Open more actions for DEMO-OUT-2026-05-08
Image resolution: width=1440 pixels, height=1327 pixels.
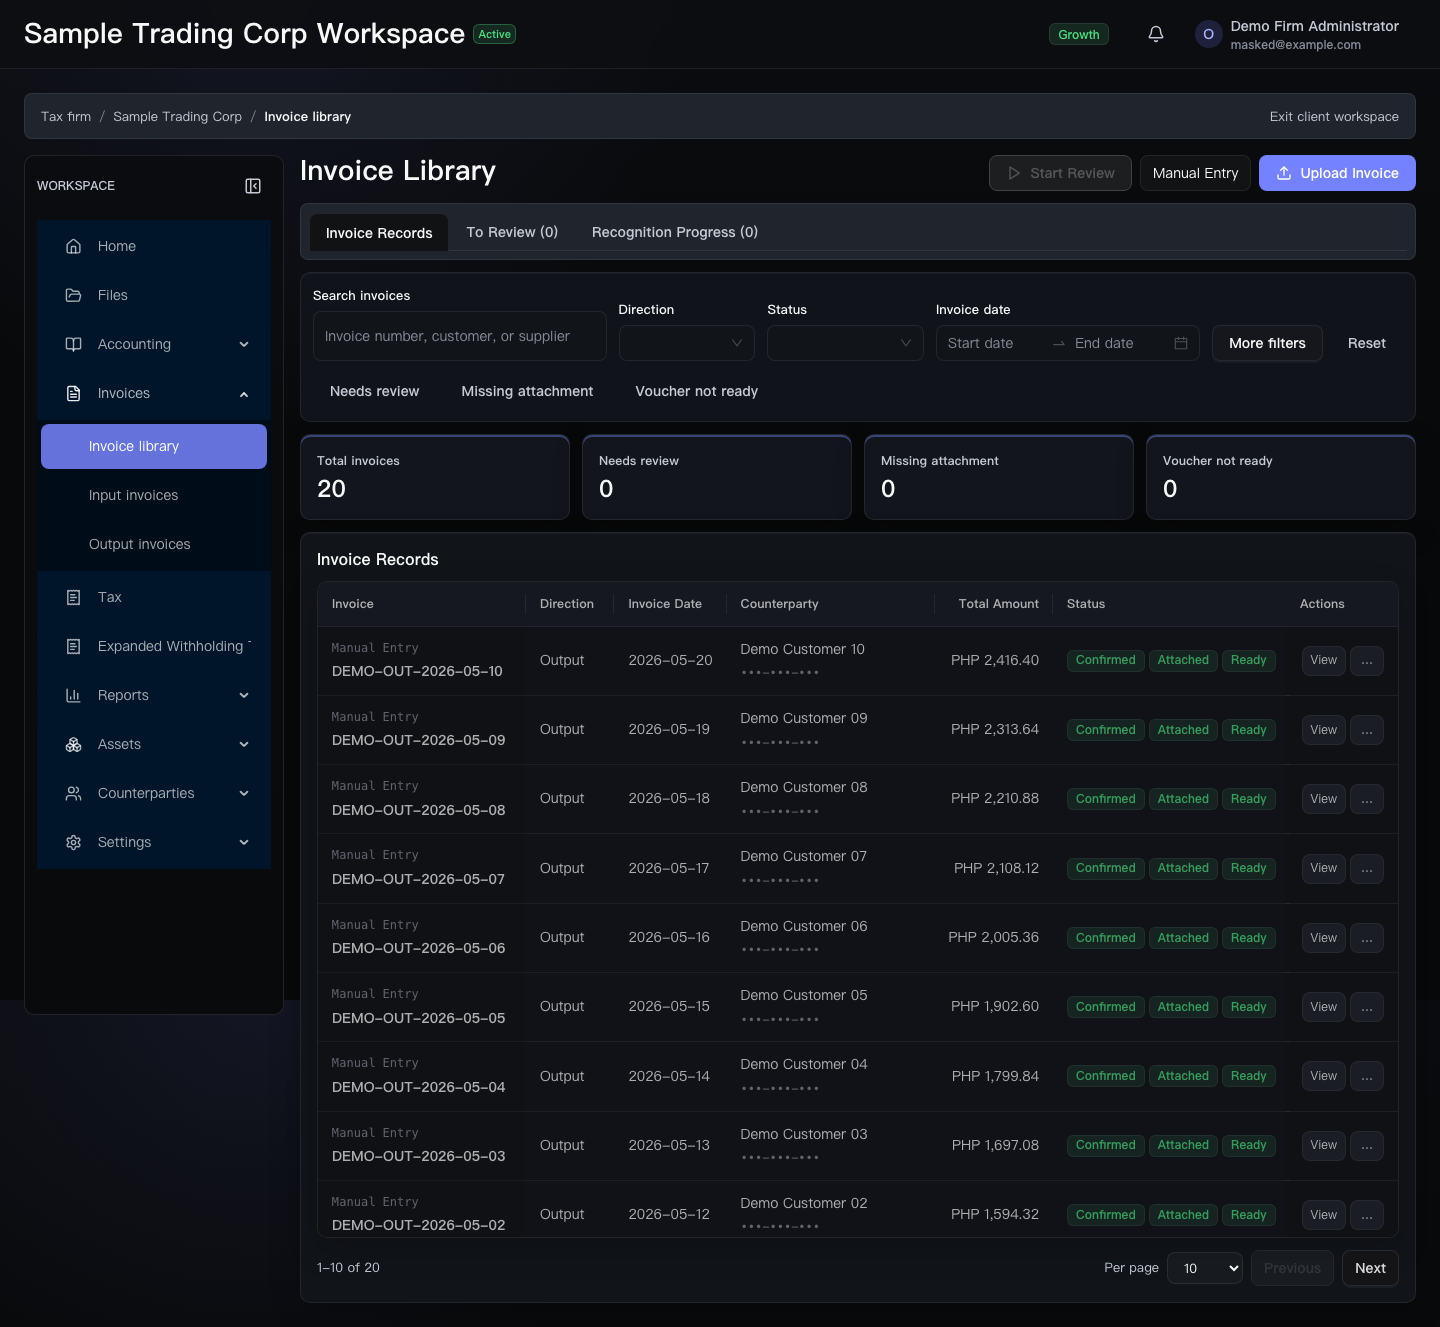tap(1367, 799)
